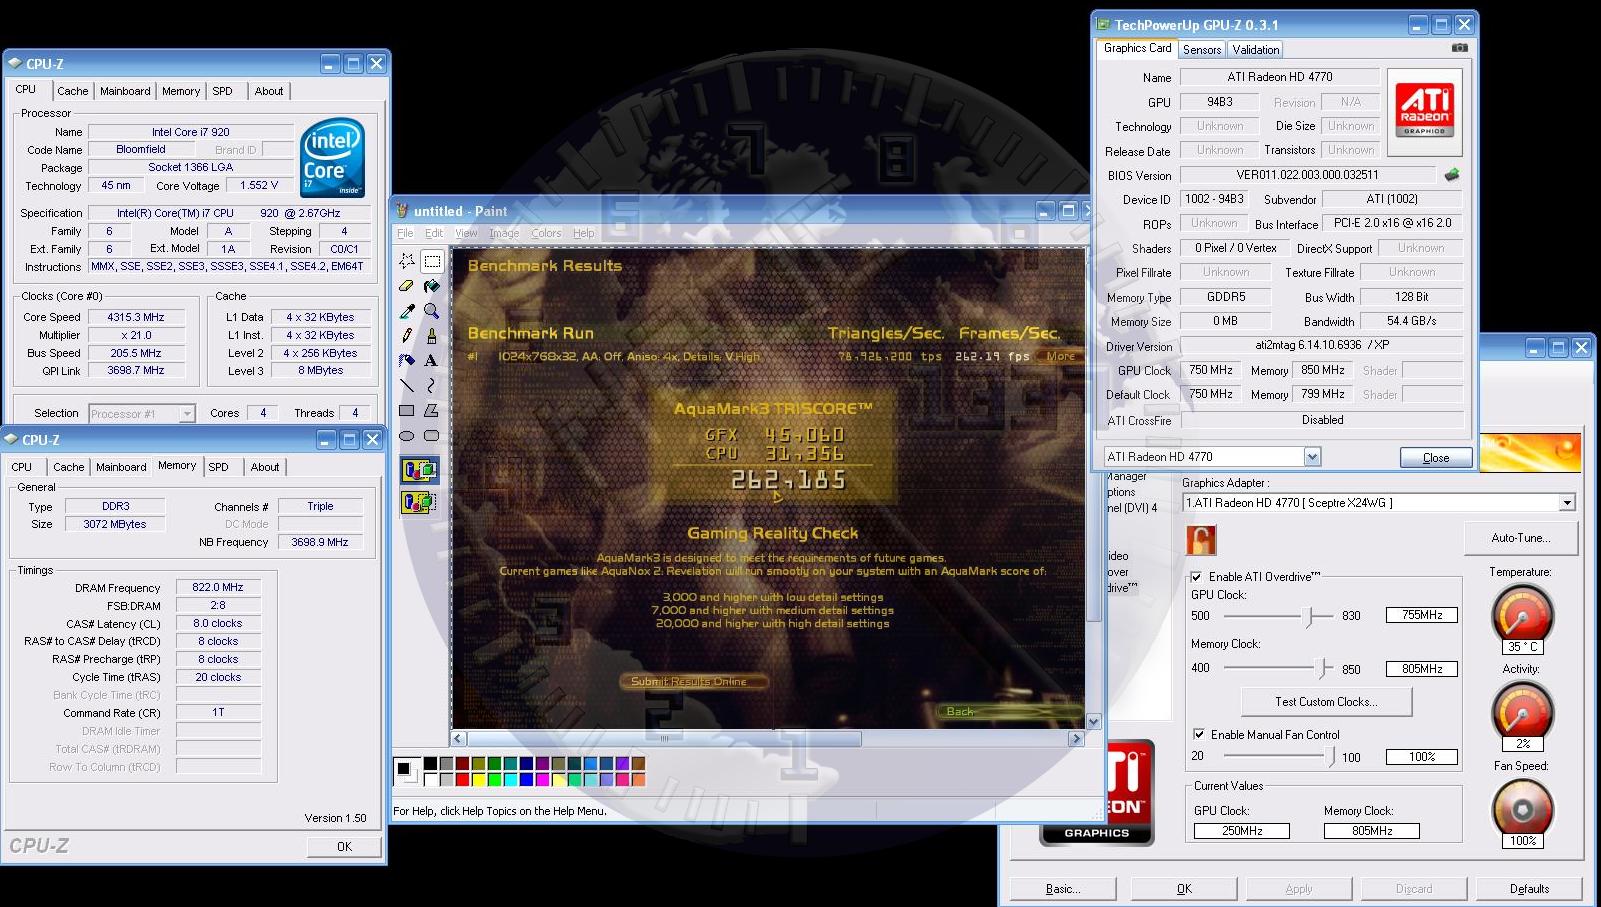Screen dimensions: 1601x907
Task: Click the Paint vertical scroll down arrow
Action: click(1093, 721)
